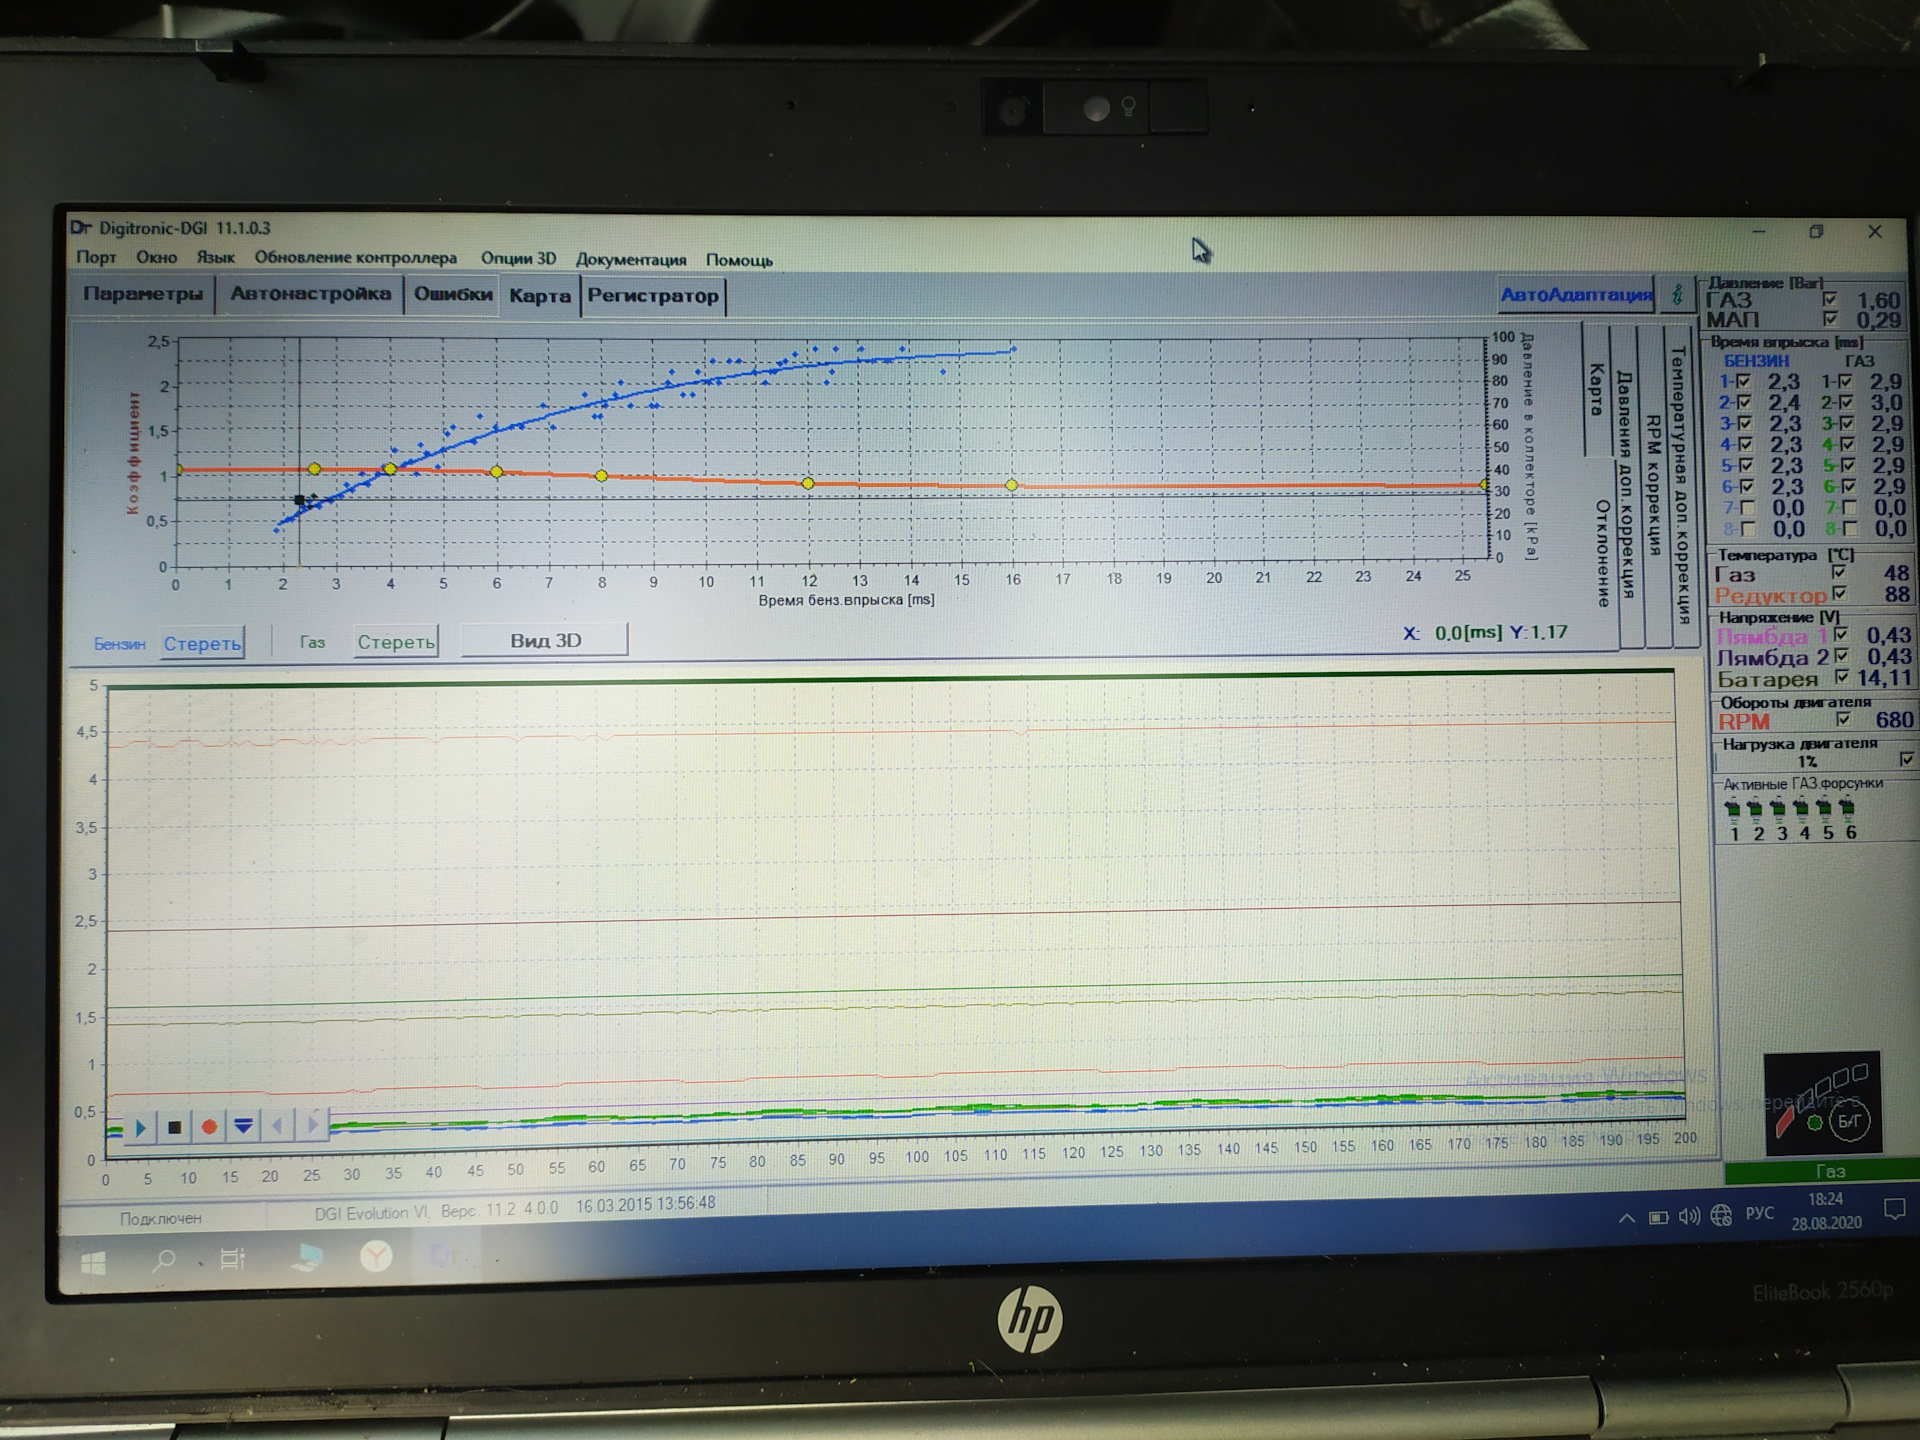Toggle the МАП pressure checkbox
Screen dimensions: 1920x1440
click(x=1830, y=319)
